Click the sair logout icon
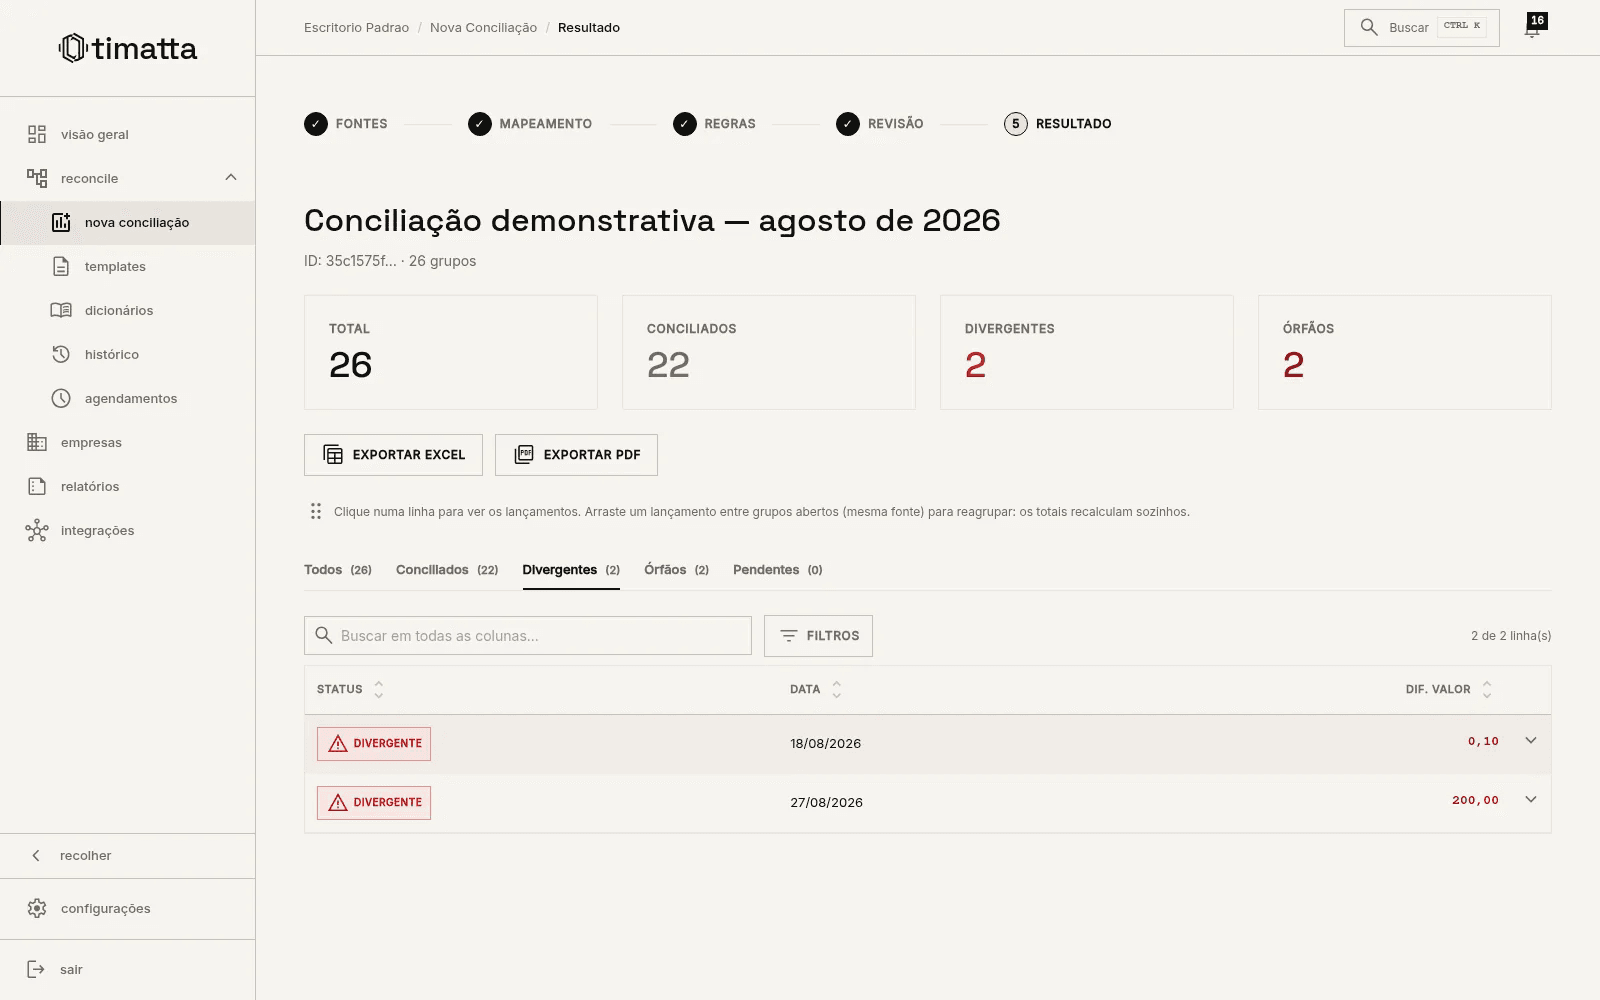Image resolution: width=1600 pixels, height=1000 pixels. pos(36,969)
